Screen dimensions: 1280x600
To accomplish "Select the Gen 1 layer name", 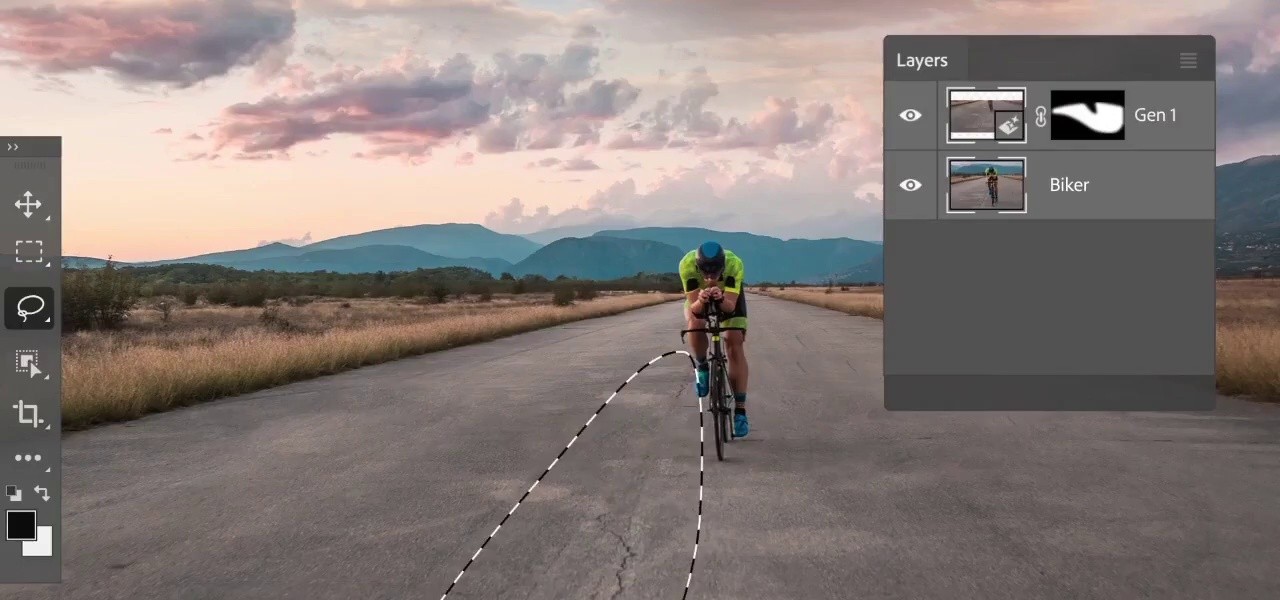I will pyautogui.click(x=1155, y=115).
